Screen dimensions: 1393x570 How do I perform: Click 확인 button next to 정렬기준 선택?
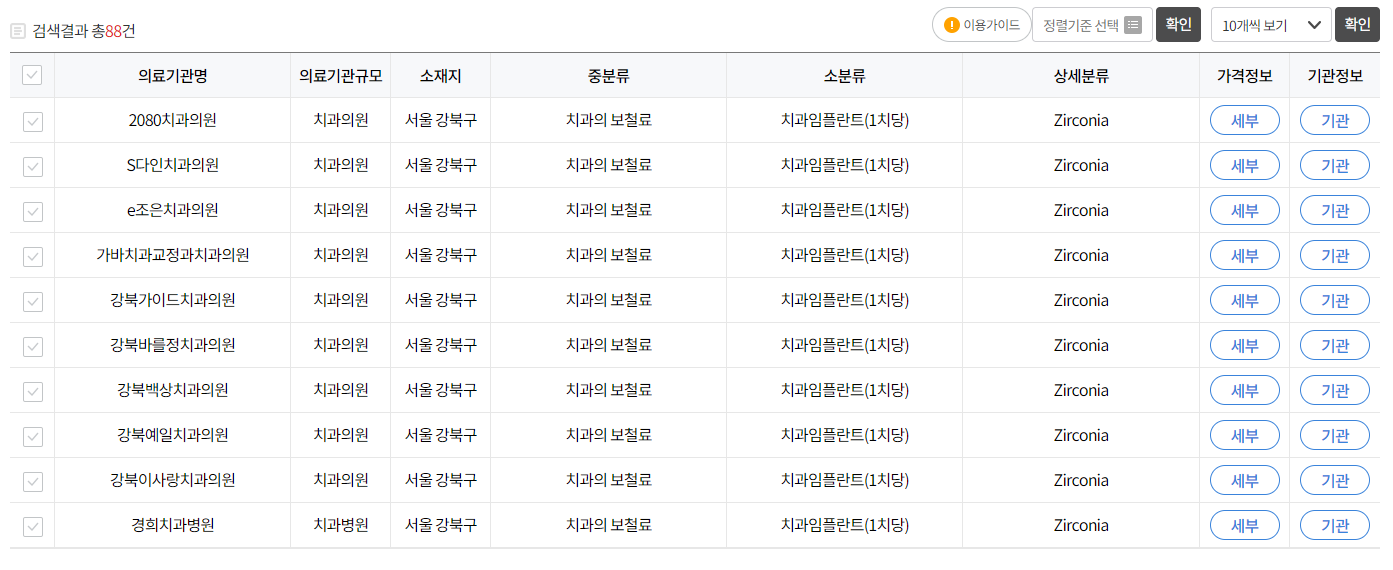coord(1178,25)
